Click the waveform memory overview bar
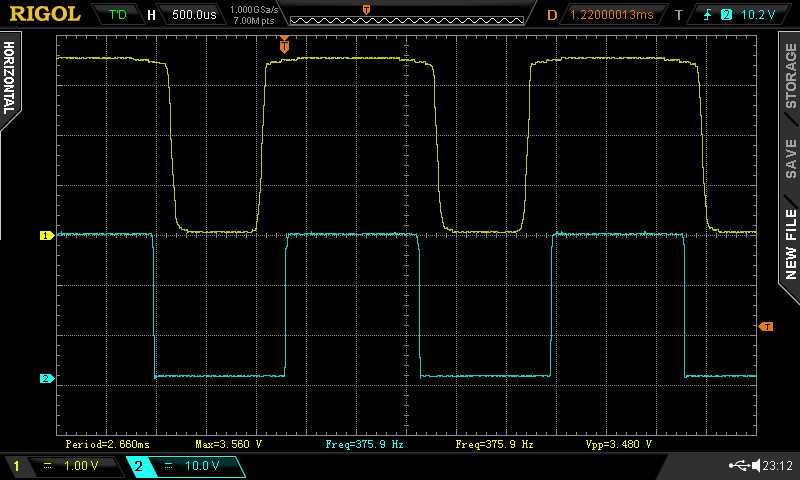Image resolution: width=800 pixels, height=480 pixels. point(407,20)
